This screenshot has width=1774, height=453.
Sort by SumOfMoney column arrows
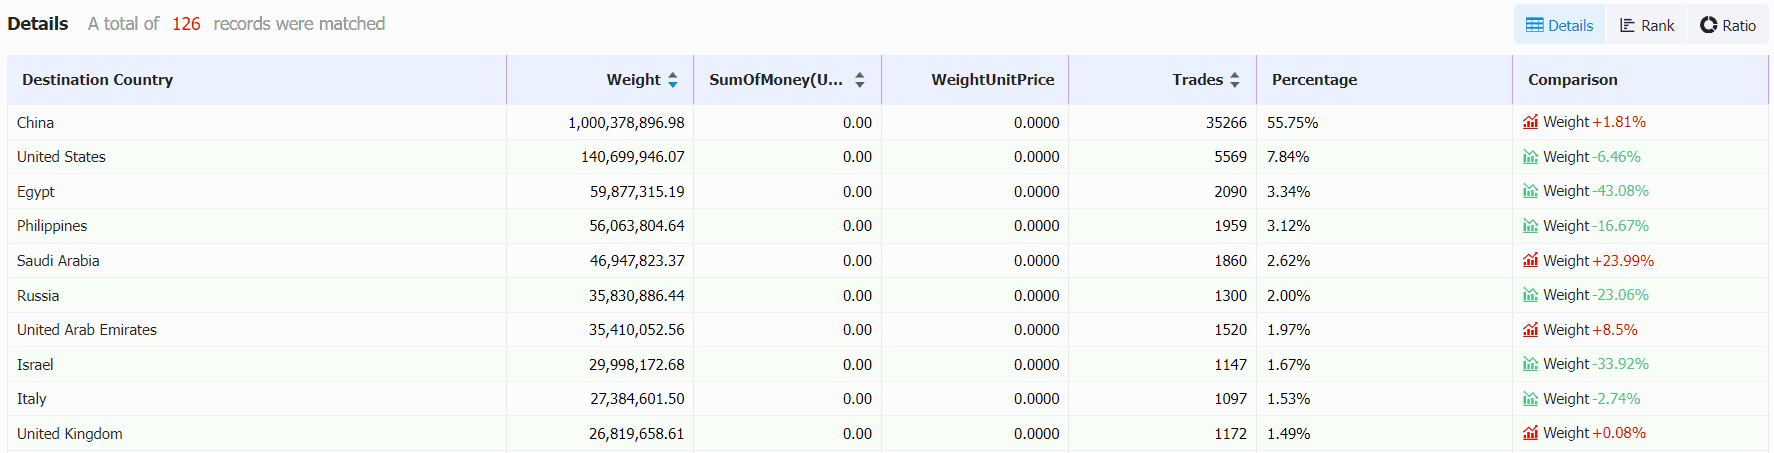coord(860,80)
